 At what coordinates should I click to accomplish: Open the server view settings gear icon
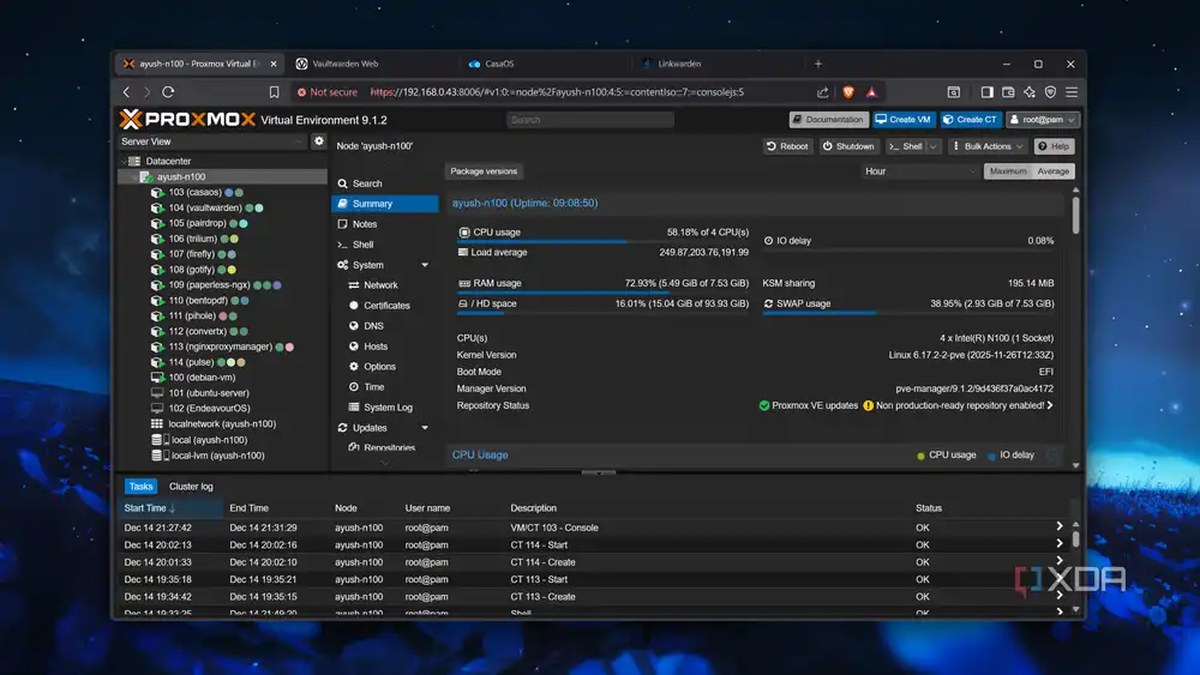click(319, 141)
